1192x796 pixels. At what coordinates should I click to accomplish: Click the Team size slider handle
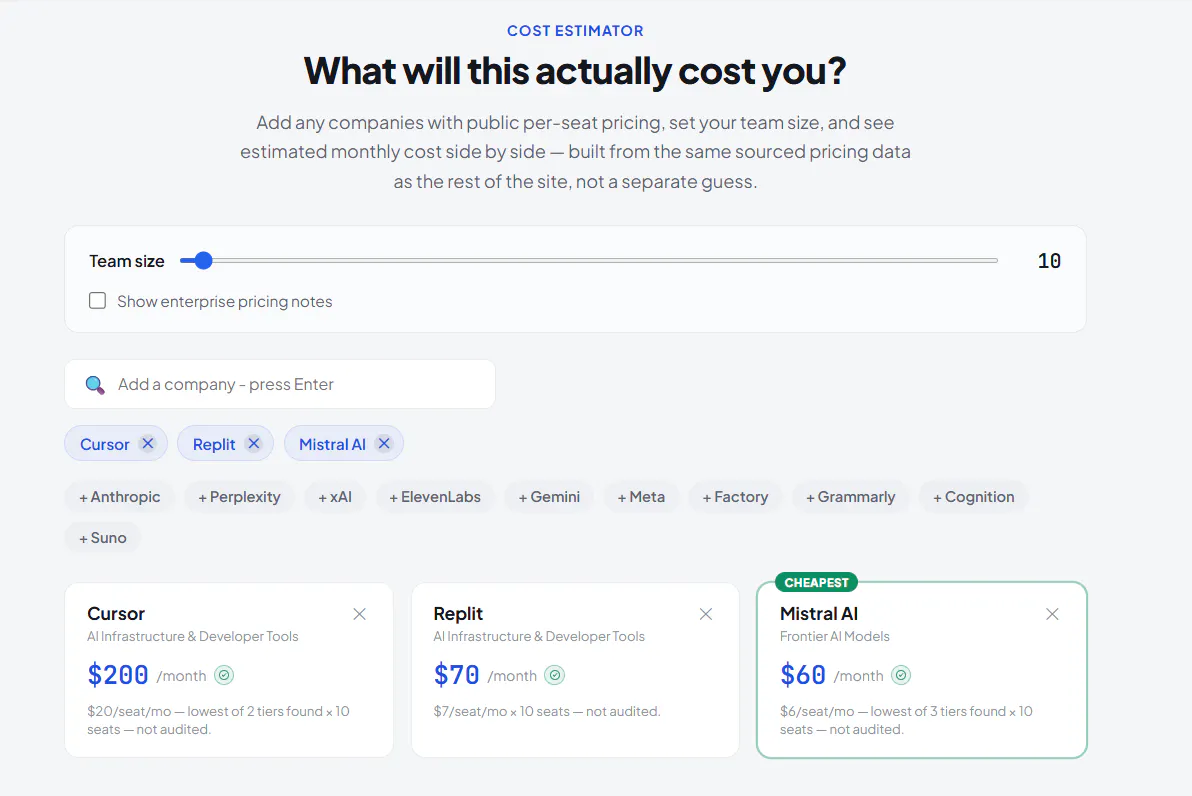click(202, 261)
